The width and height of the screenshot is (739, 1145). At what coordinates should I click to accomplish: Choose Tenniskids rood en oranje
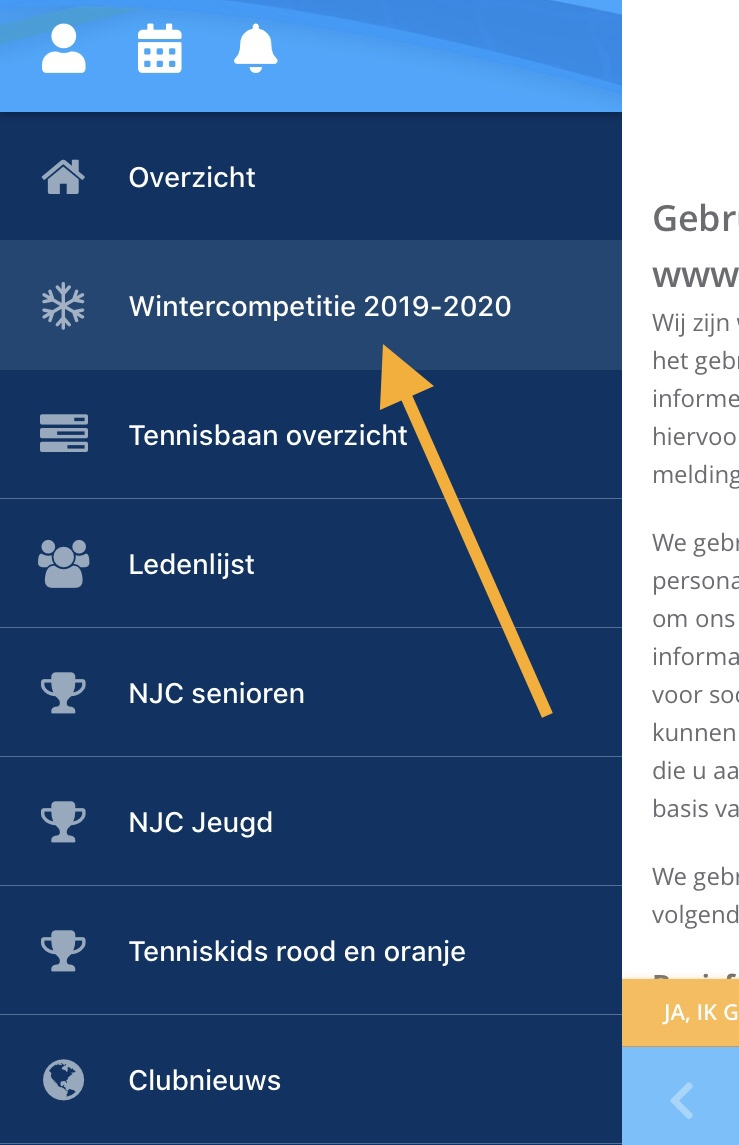(310, 951)
